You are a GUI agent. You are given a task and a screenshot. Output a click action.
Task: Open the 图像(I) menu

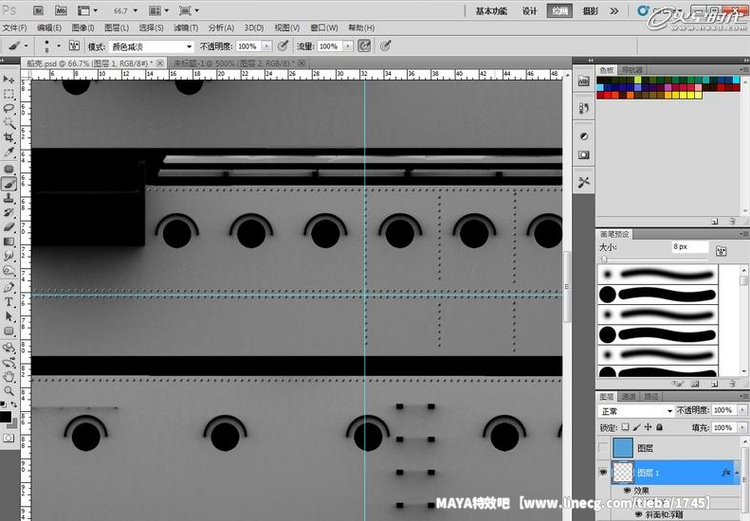pos(83,28)
